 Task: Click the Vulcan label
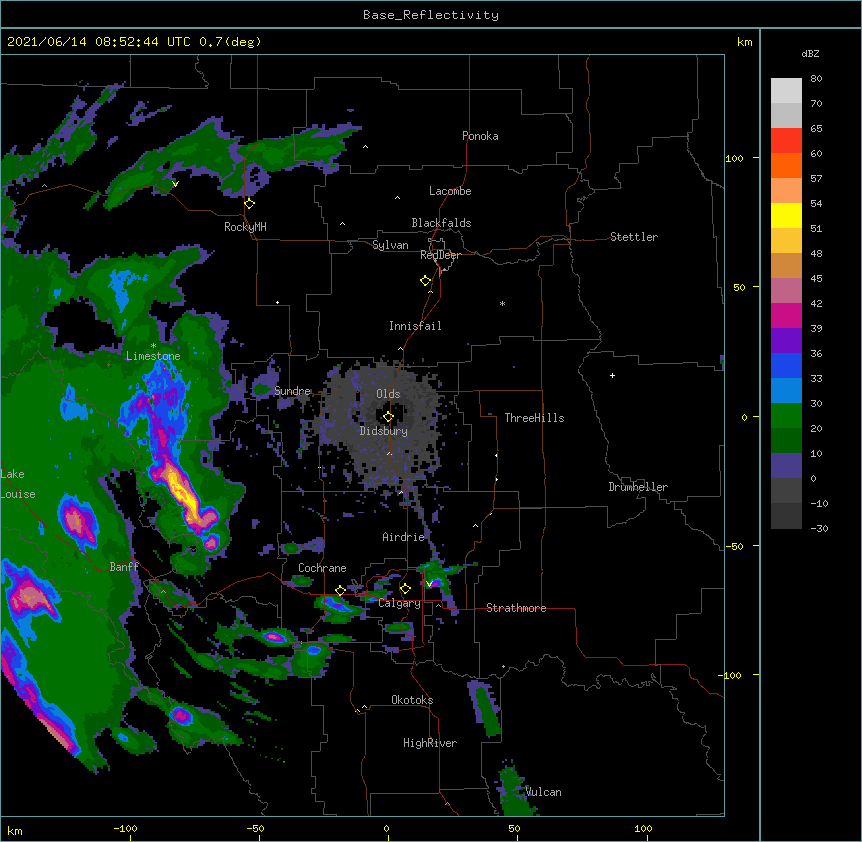543,792
